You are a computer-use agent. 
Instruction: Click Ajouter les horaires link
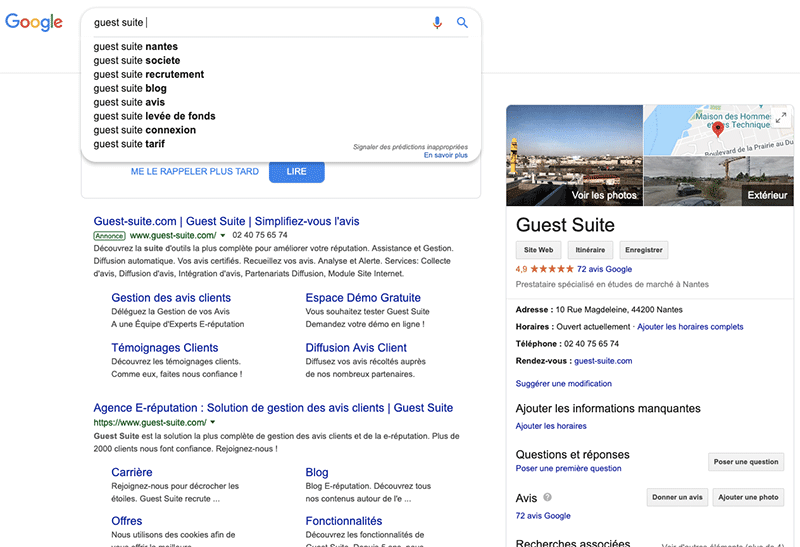pyautogui.click(x=551, y=426)
